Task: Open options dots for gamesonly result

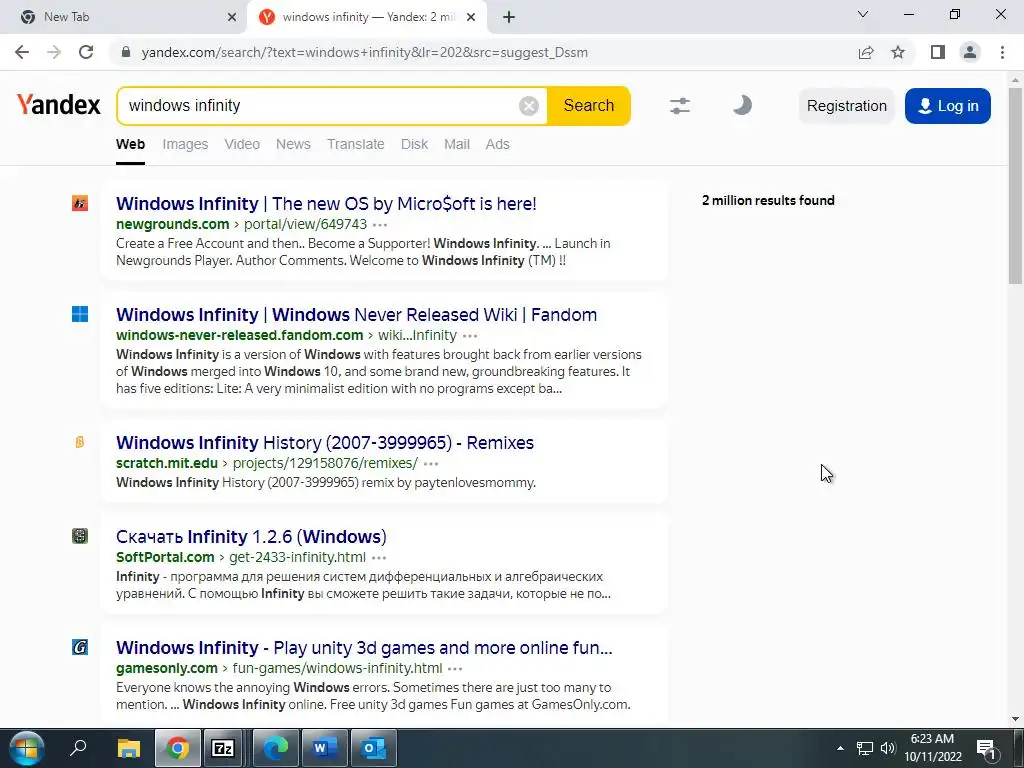Action: pyautogui.click(x=455, y=669)
